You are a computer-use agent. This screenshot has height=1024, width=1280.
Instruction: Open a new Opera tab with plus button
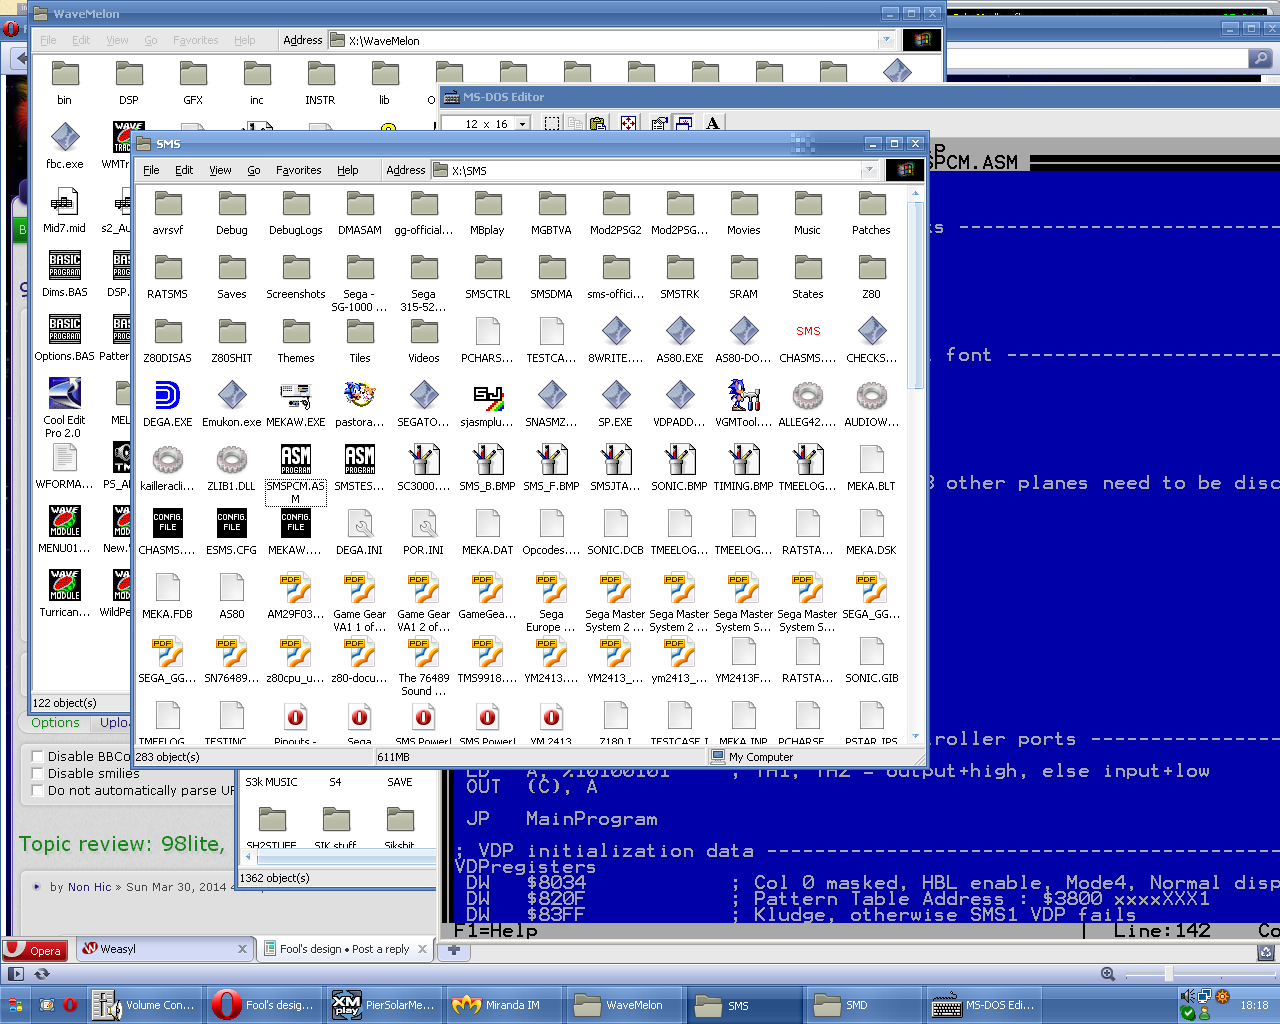[453, 950]
